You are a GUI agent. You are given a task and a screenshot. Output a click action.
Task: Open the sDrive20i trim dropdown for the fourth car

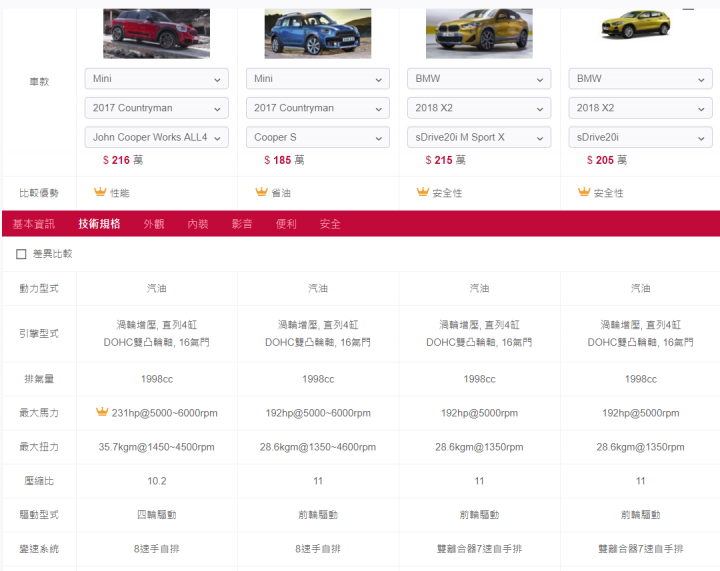coord(641,137)
